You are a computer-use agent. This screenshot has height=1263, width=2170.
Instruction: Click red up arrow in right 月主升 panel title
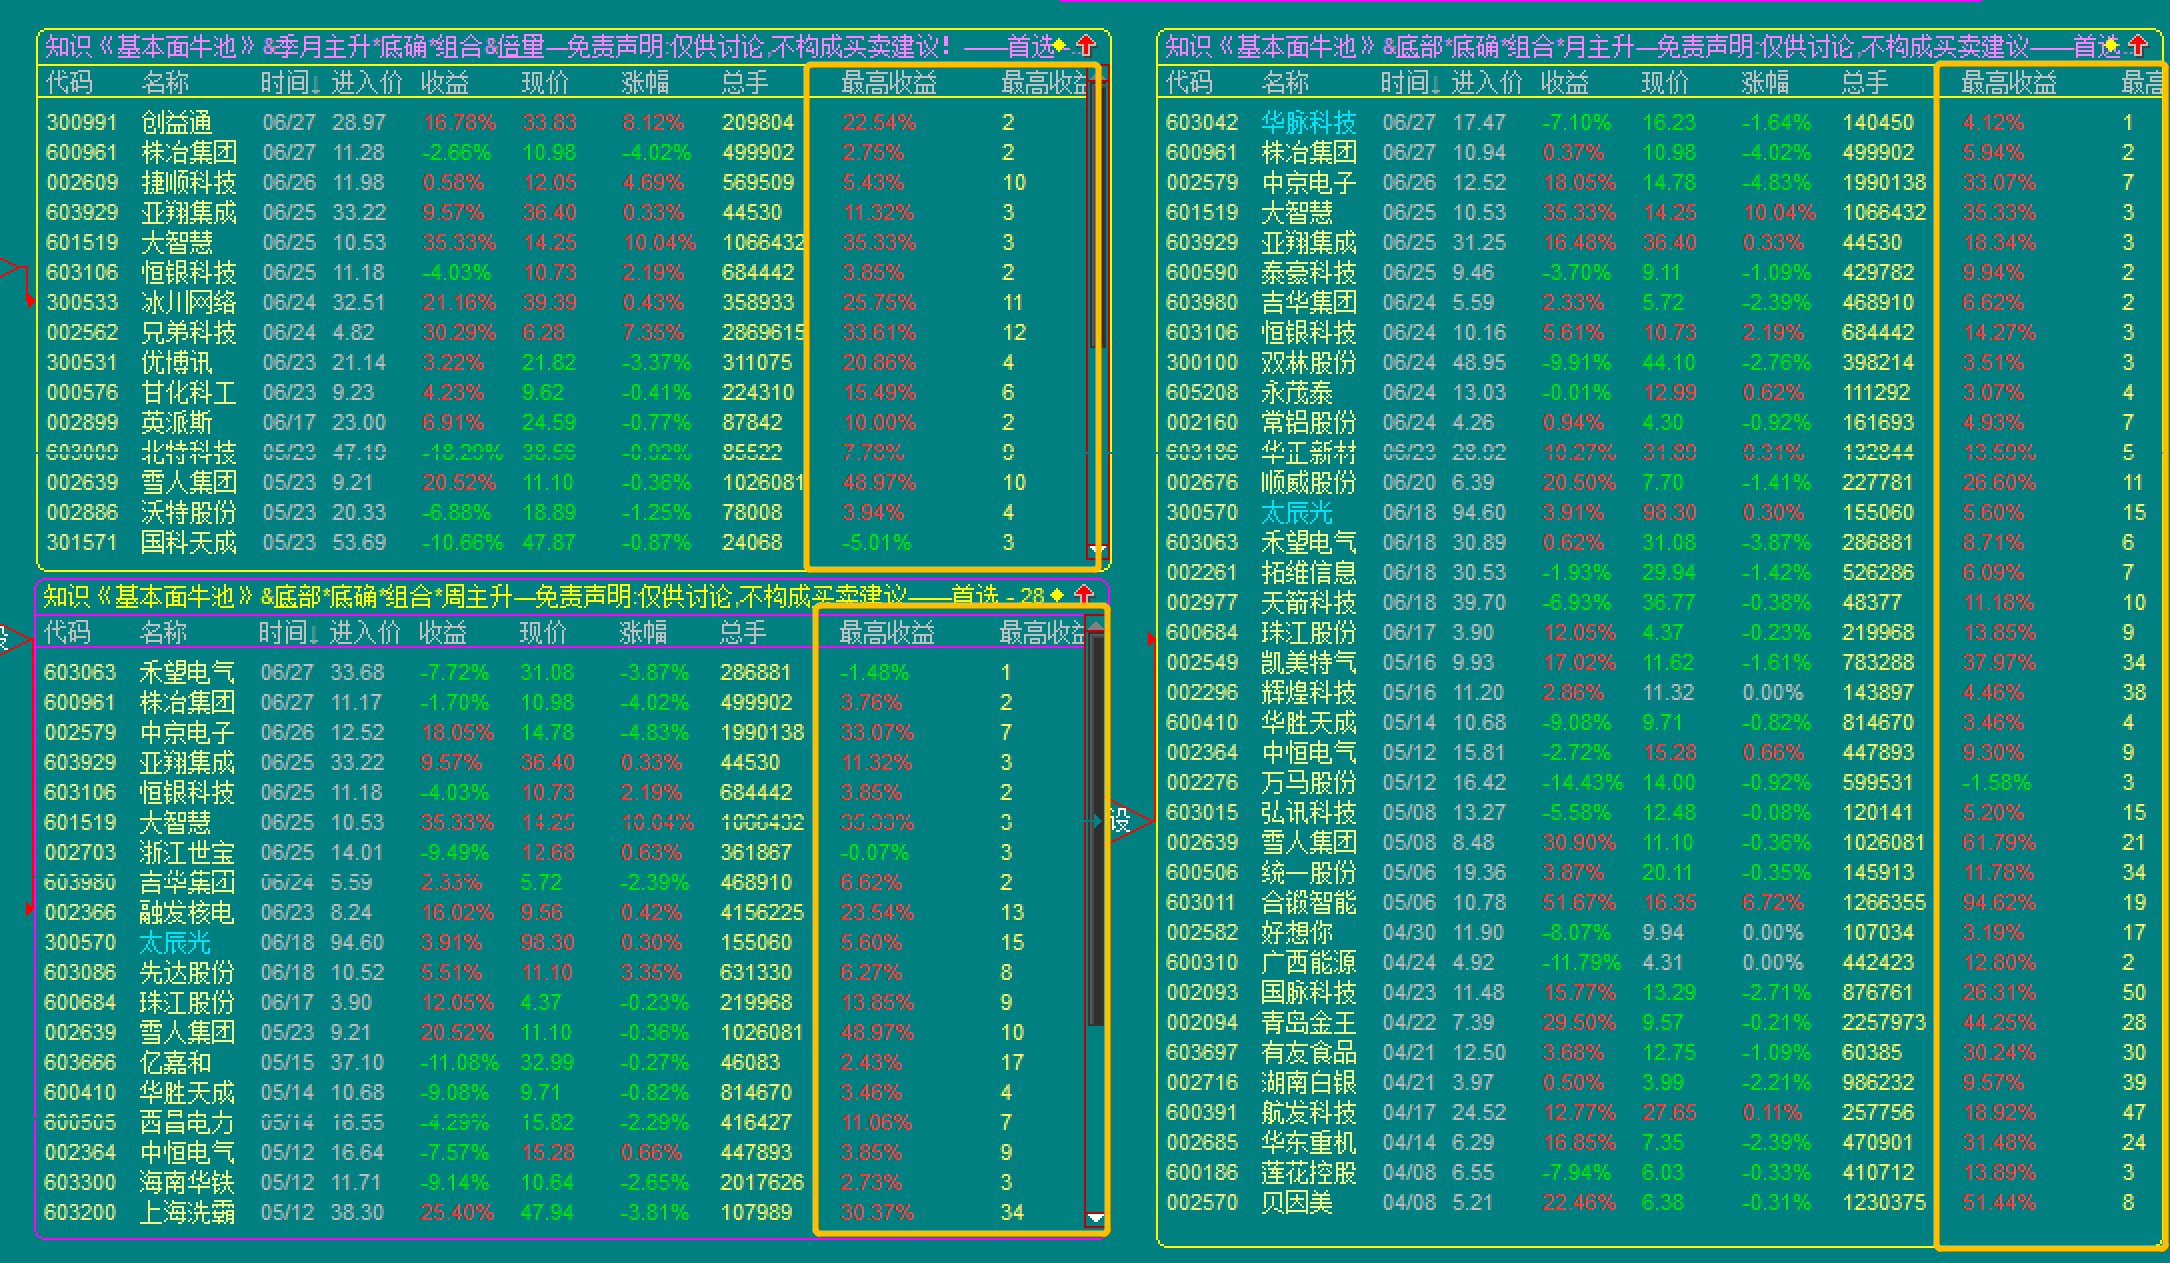[2138, 45]
